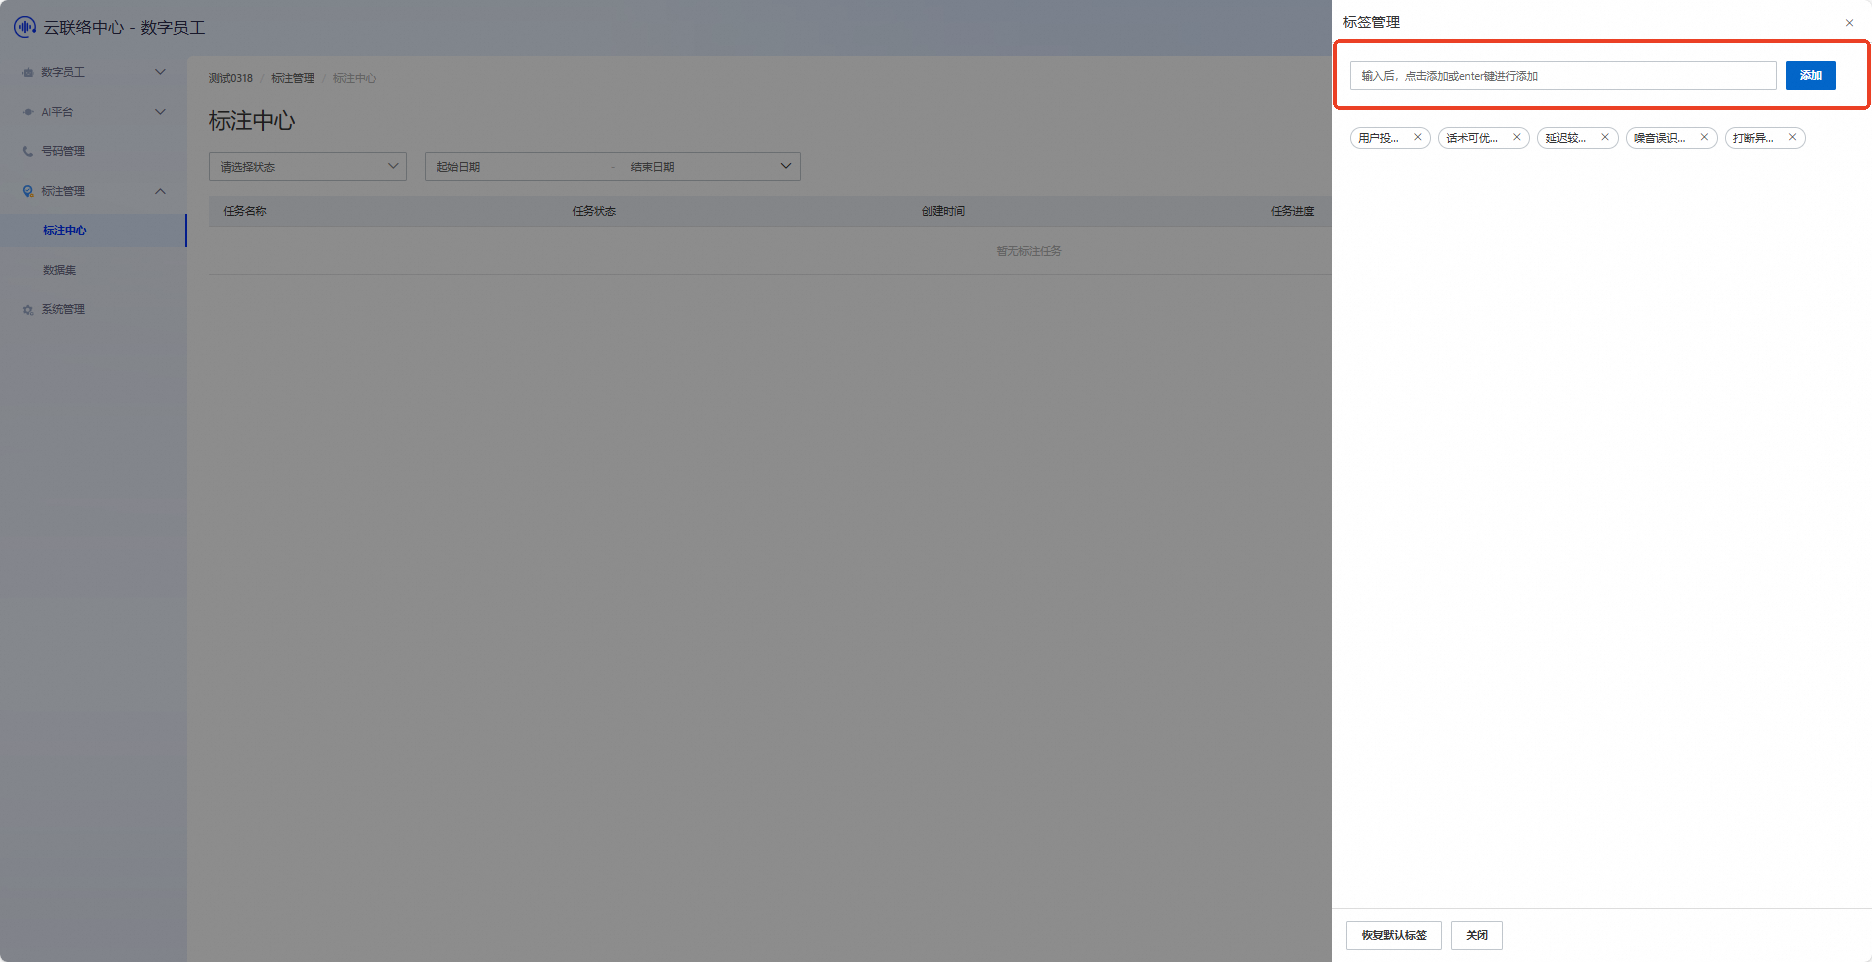This screenshot has width=1872, height=962.
Task: Click the 话术可优... tag label
Action: [x=1472, y=138]
